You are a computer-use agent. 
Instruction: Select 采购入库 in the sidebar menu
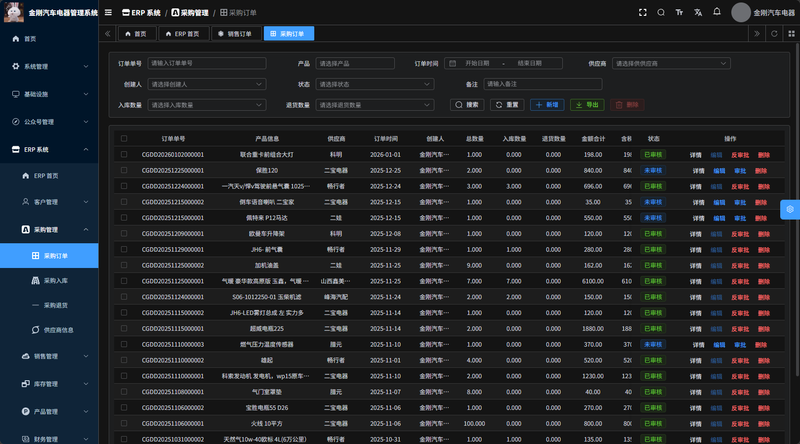tap(55, 281)
